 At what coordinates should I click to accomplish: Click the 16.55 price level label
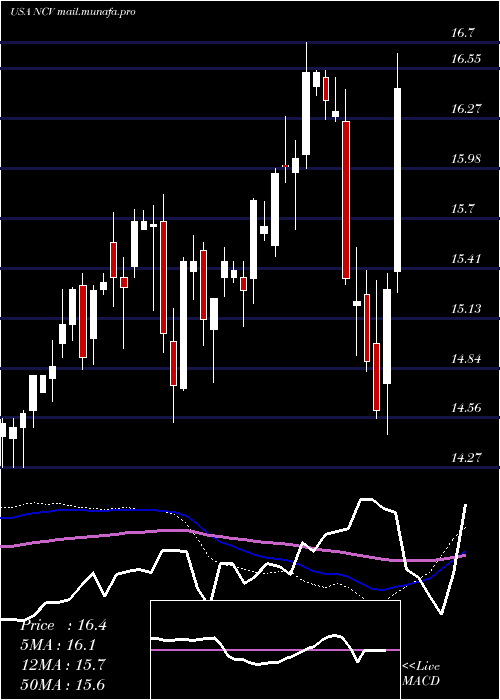tap(466, 58)
